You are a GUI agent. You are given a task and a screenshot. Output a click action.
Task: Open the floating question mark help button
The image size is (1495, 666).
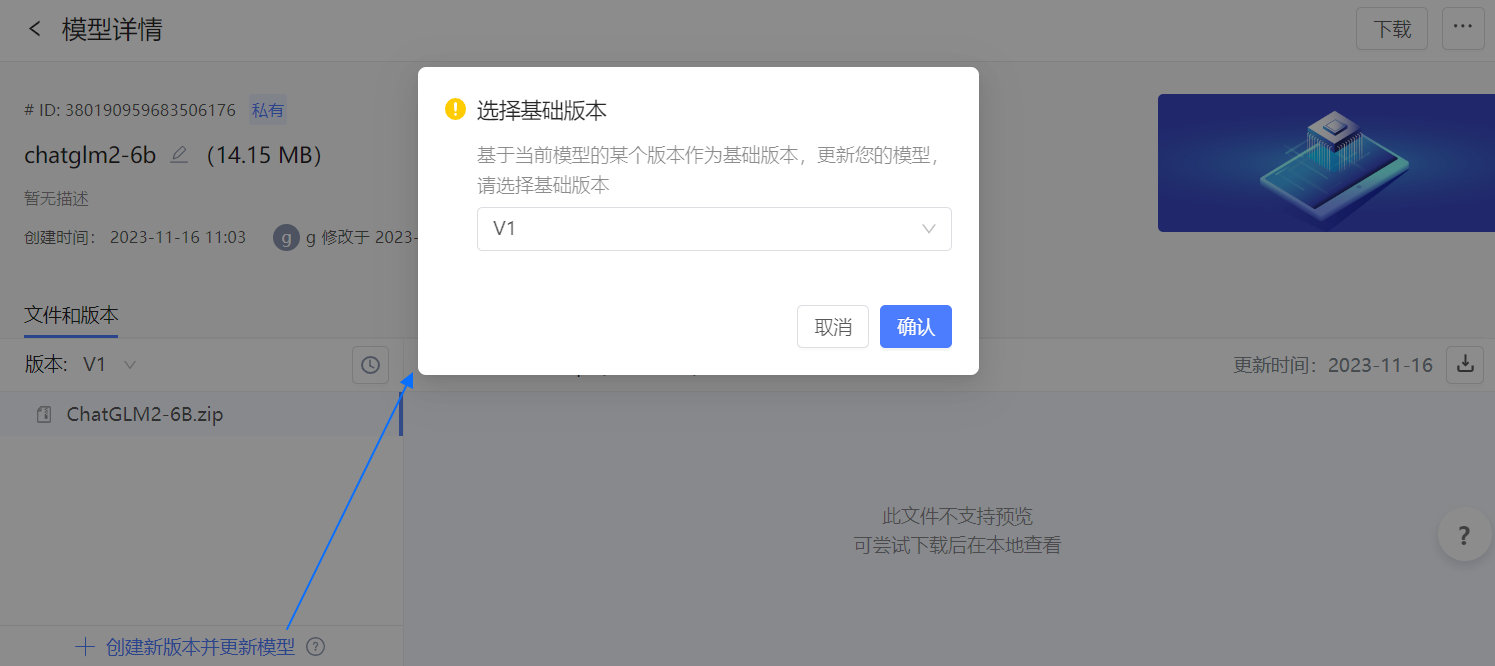click(x=1464, y=535)
